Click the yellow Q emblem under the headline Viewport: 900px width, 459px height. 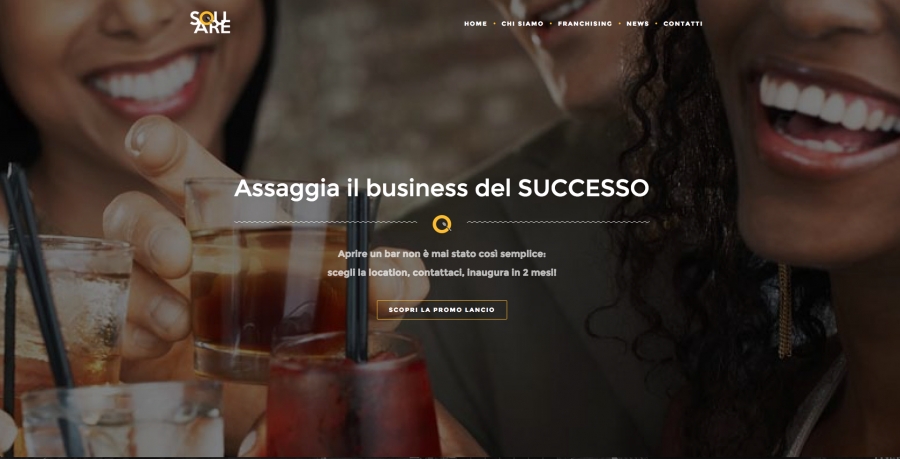pyautogui.click(x=441, y=224)
